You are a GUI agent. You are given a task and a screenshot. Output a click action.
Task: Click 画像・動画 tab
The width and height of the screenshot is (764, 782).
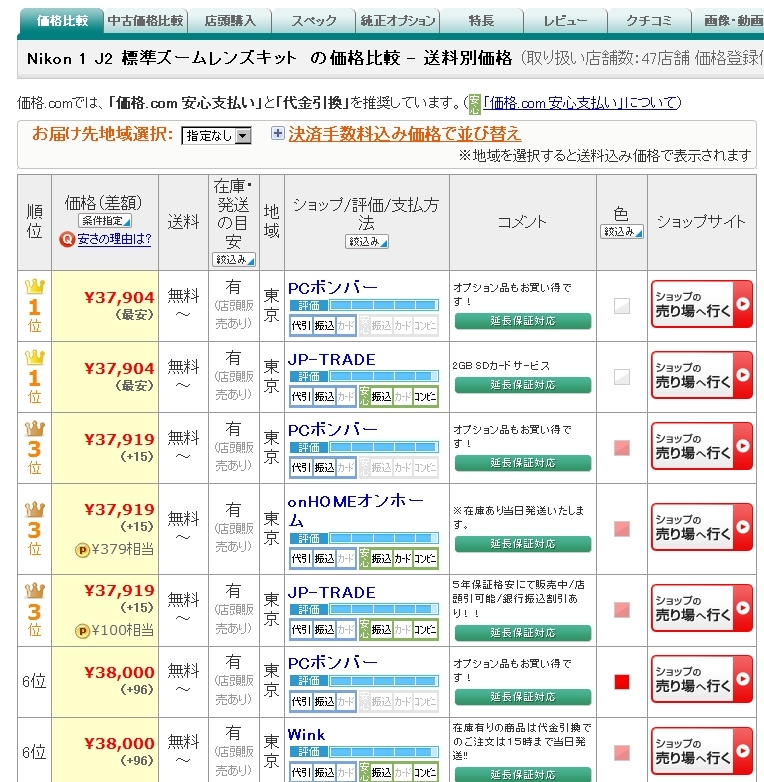tap(729, 21)
